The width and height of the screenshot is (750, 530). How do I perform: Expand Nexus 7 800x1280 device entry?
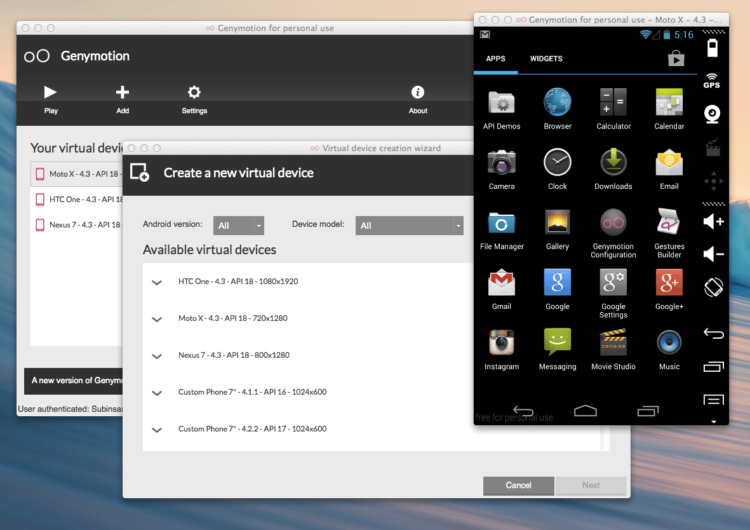(x=156, y=356)
